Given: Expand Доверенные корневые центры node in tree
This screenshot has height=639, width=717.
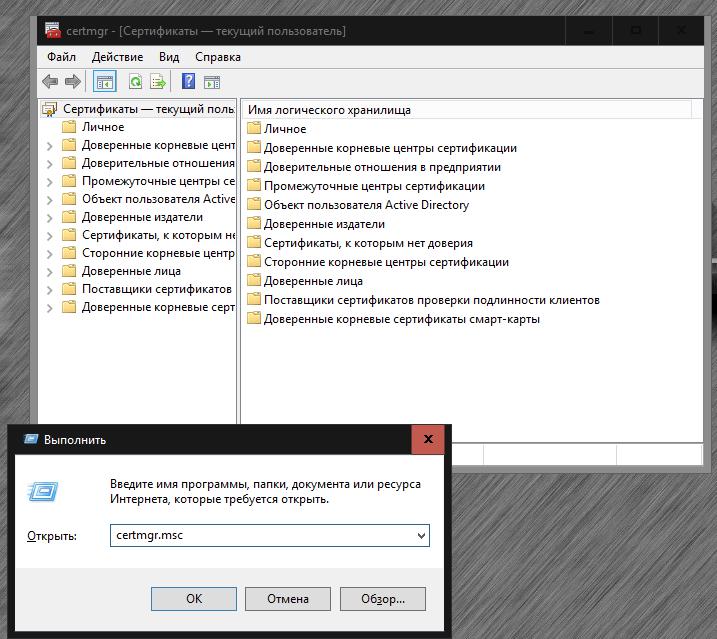Looking at the screenshot, I should tap(49, 146).
